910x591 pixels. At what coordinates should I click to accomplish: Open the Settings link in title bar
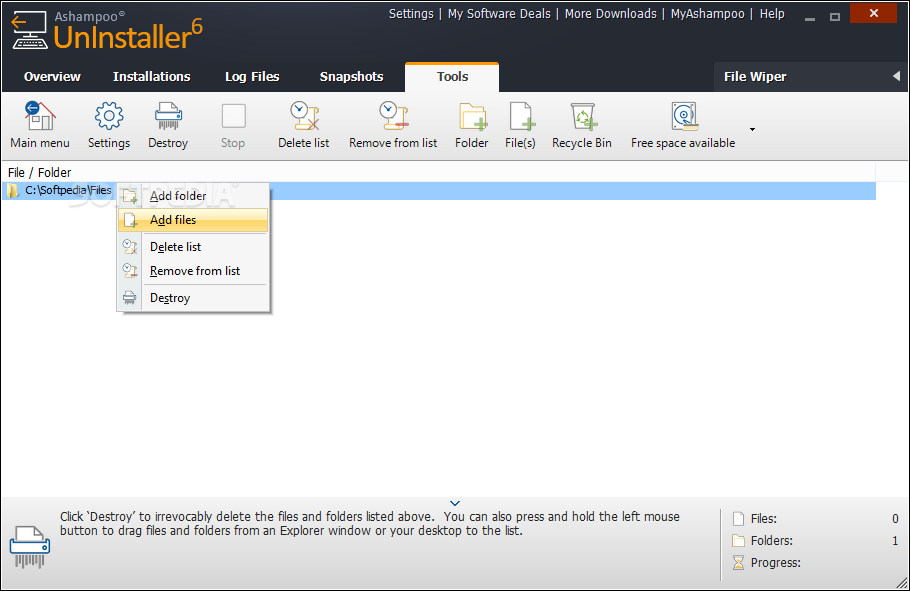point(411,14)
